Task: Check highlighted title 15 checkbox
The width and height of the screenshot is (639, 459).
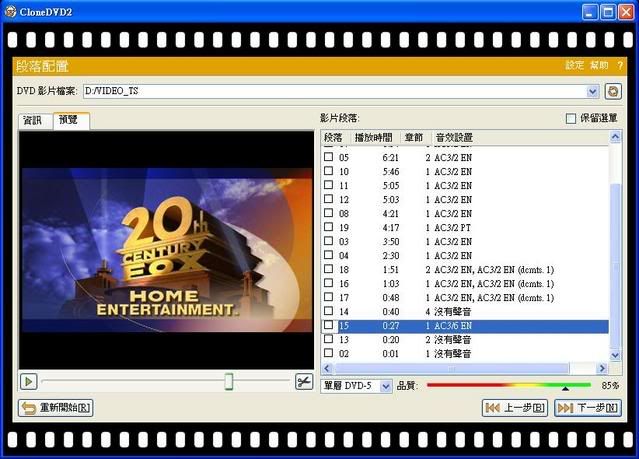Action: [x=328, y=325]
